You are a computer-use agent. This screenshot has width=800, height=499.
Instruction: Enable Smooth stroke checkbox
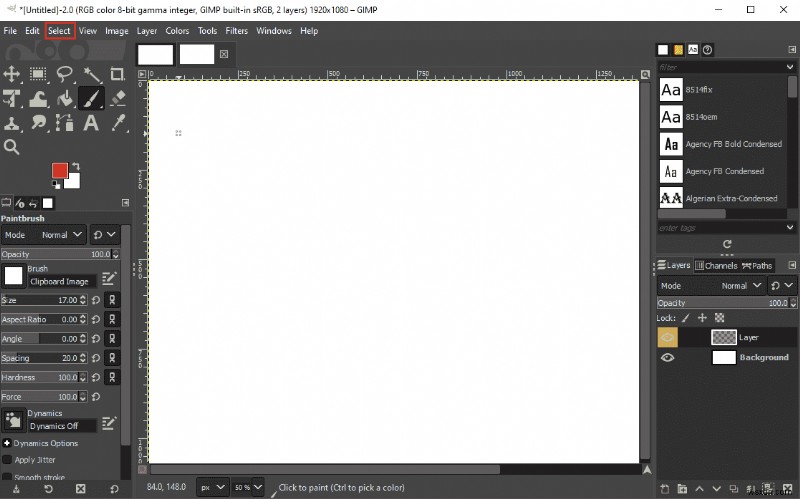(7, 478)
